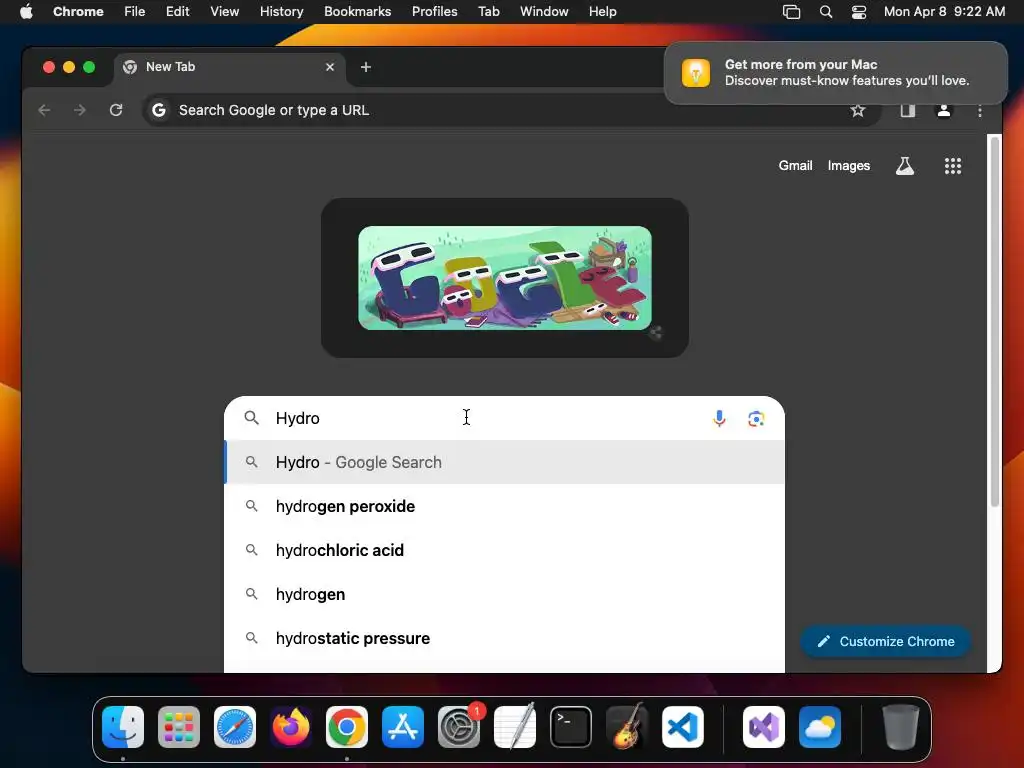Select the 'hydrogen' suggestion

click(x=504, y=594)
